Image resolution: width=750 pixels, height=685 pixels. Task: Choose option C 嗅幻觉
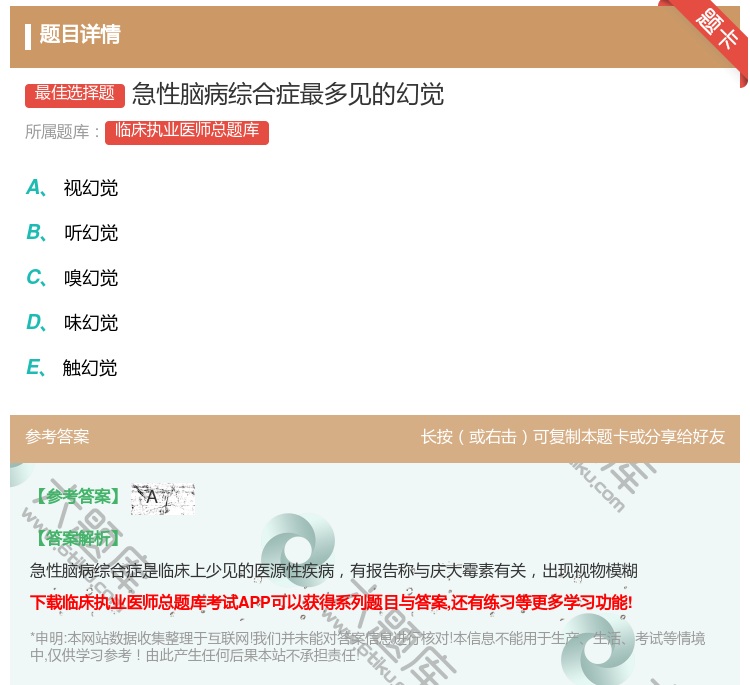[x=72, y=278]
